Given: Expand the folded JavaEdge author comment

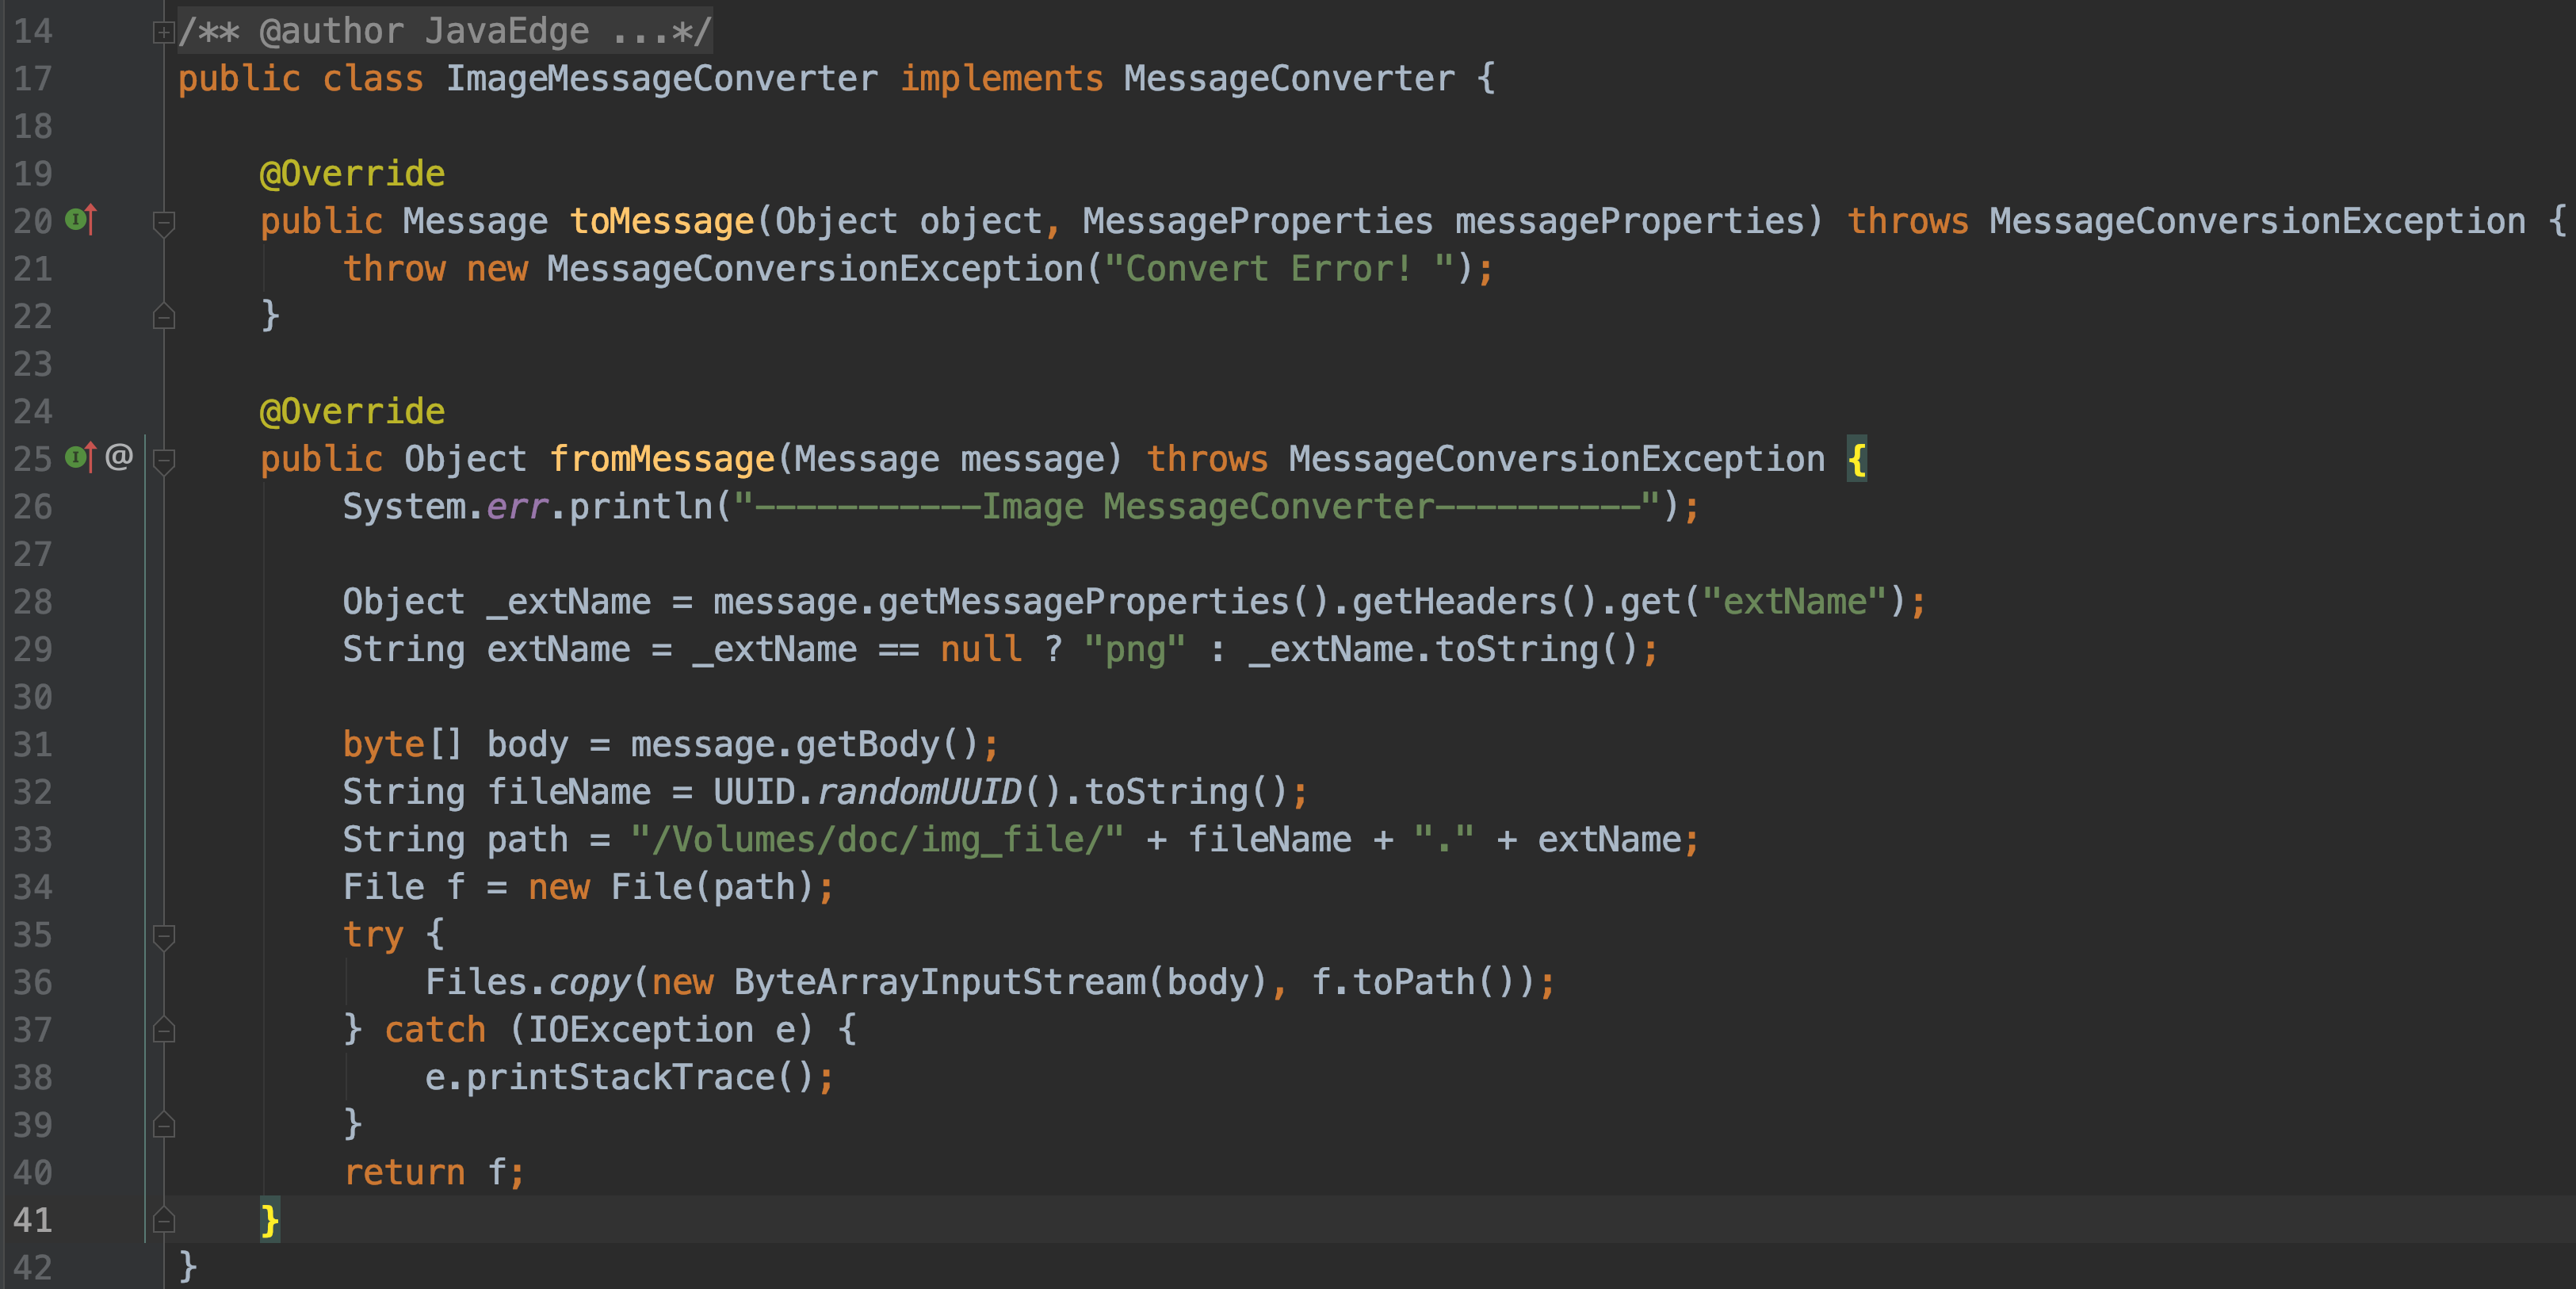Looking at the screenshot, I should pyautogui.click(x=163, y=33).
